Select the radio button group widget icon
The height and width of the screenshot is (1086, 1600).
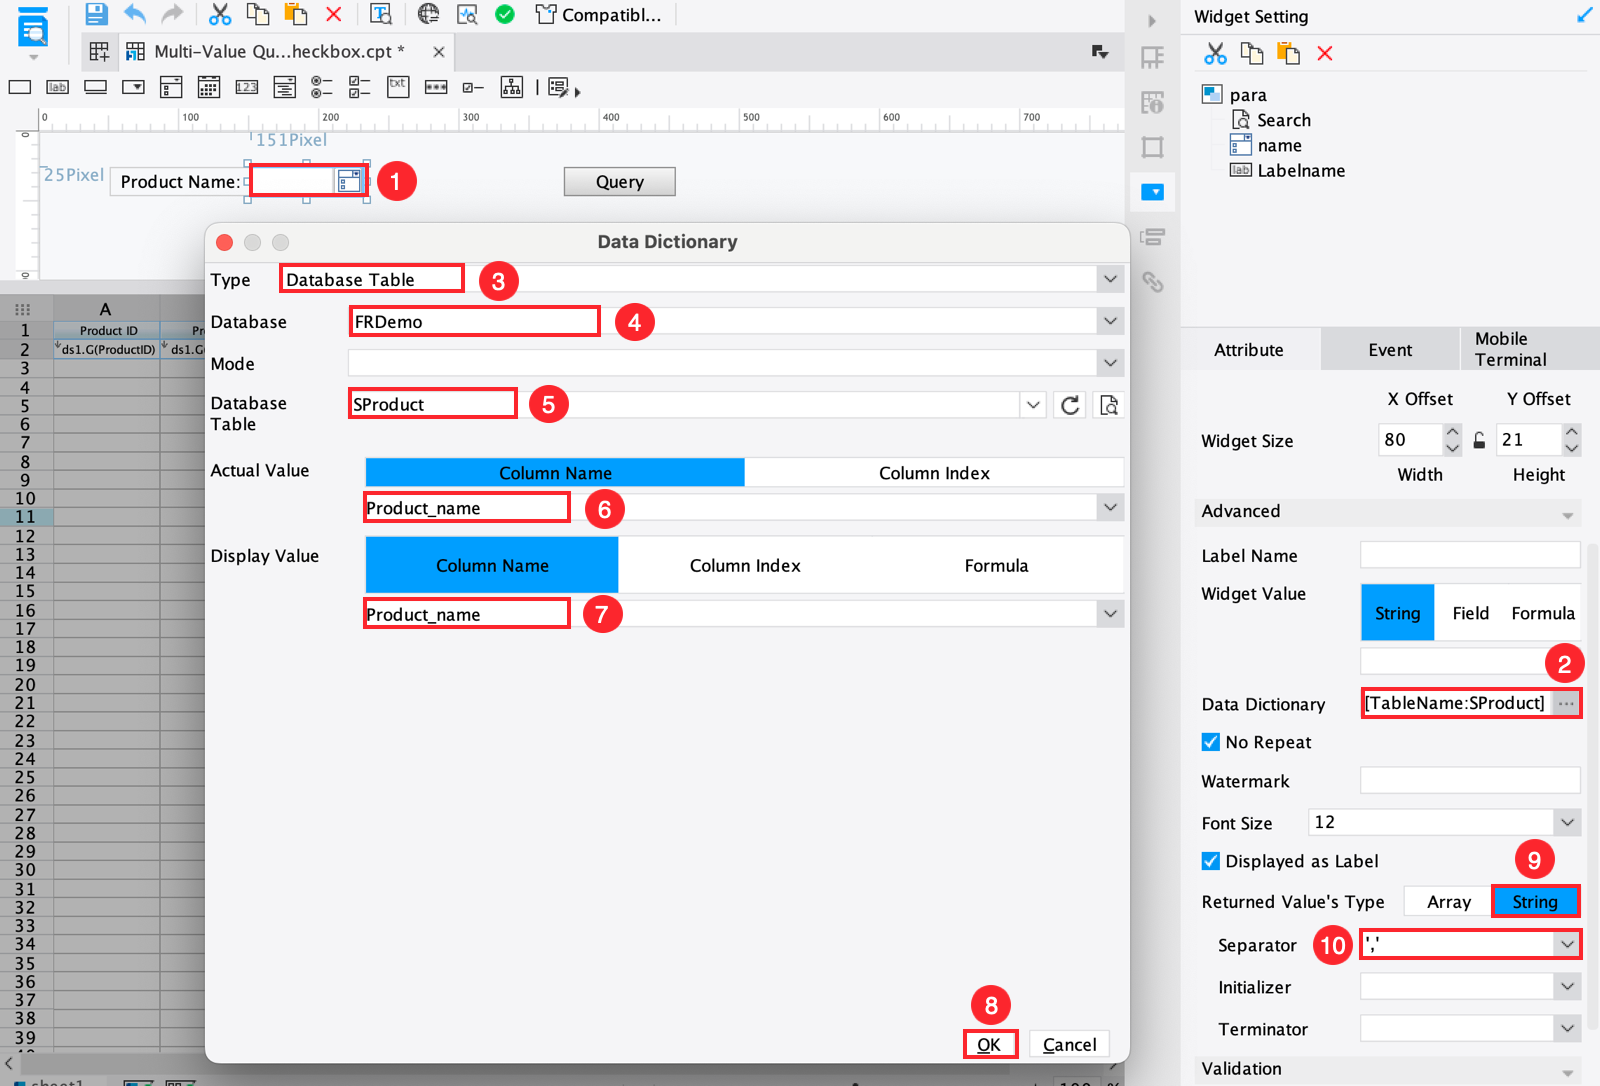(x=321, y=87)
